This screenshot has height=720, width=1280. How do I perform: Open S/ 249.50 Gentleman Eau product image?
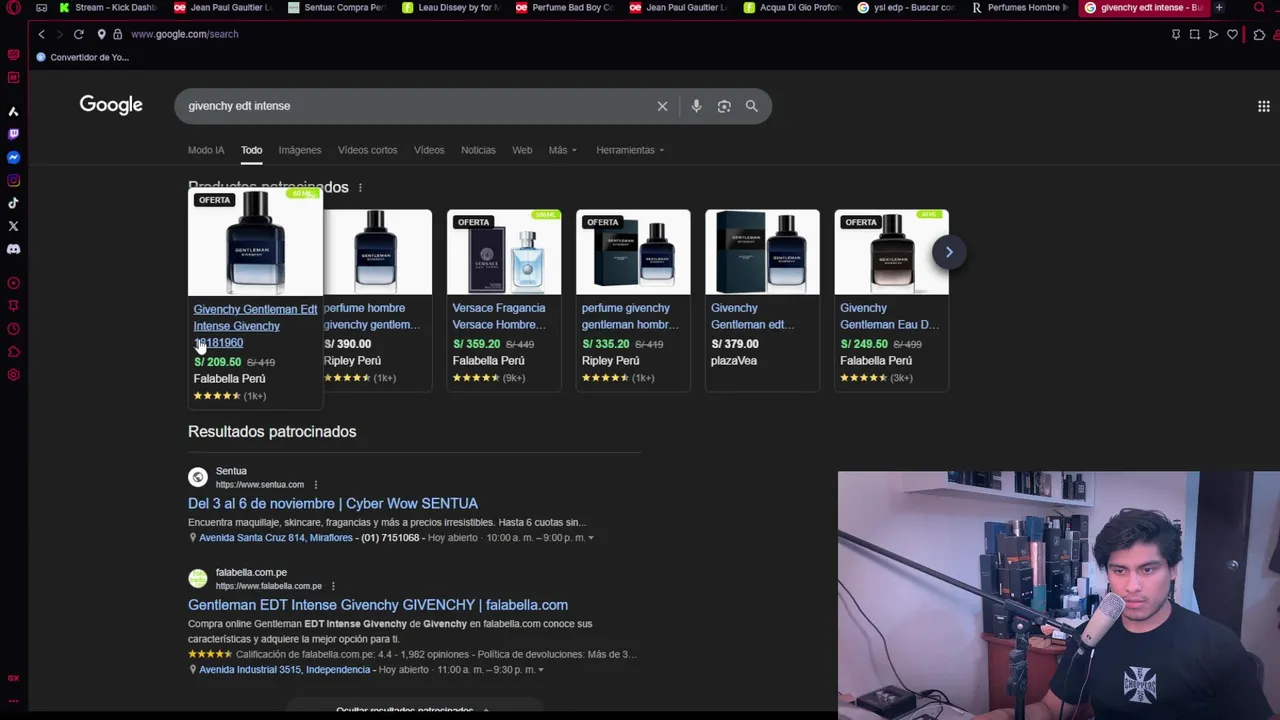point(891,252)
